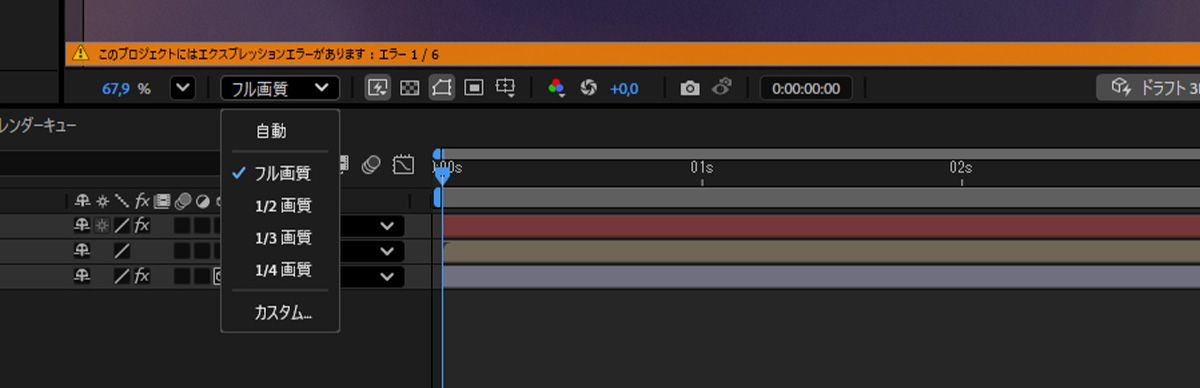Toggle shy switch on the second layer
This screenshot has height=388, width=1200.
(82, 251)
